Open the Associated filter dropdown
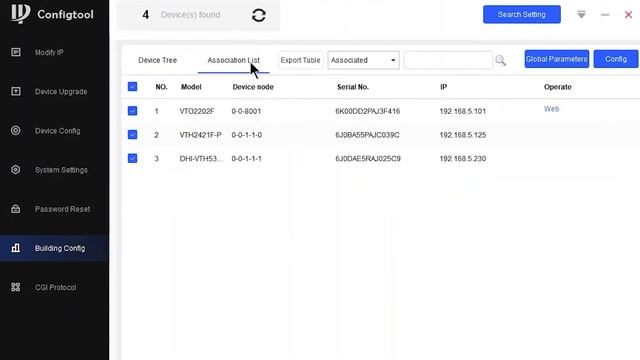 tap(363, 60)
